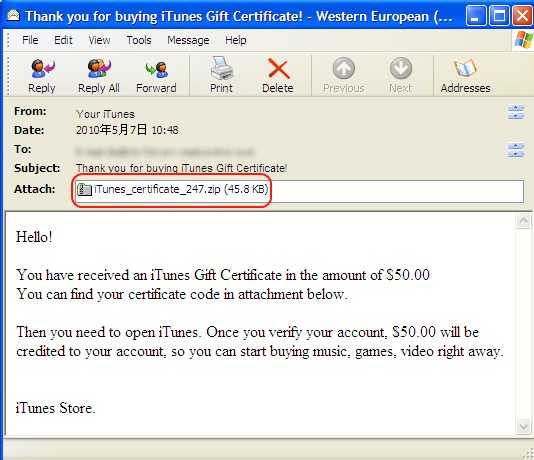Minimize the email window
Image resolution: width=534 pixels, height=460 pixels.
click(476, 15)
